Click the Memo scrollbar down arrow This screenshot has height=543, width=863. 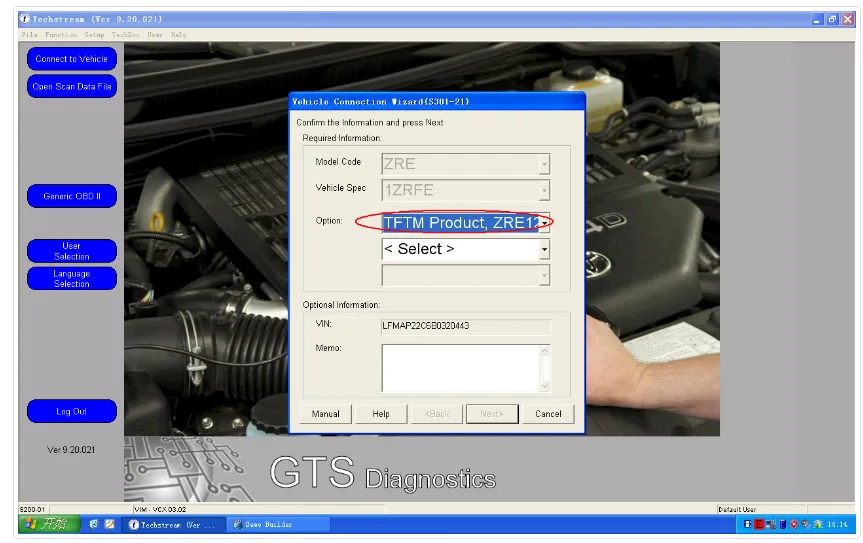[x=545, y=386]
